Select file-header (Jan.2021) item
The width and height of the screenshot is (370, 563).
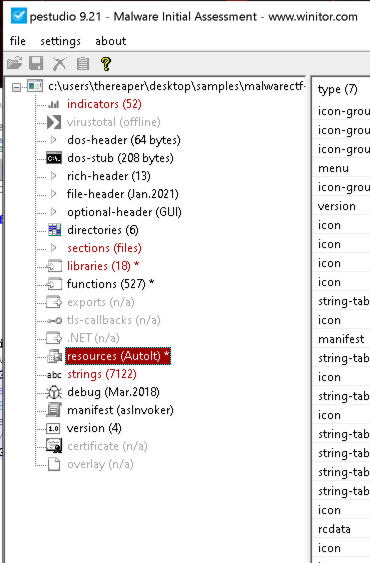[122, 194]
